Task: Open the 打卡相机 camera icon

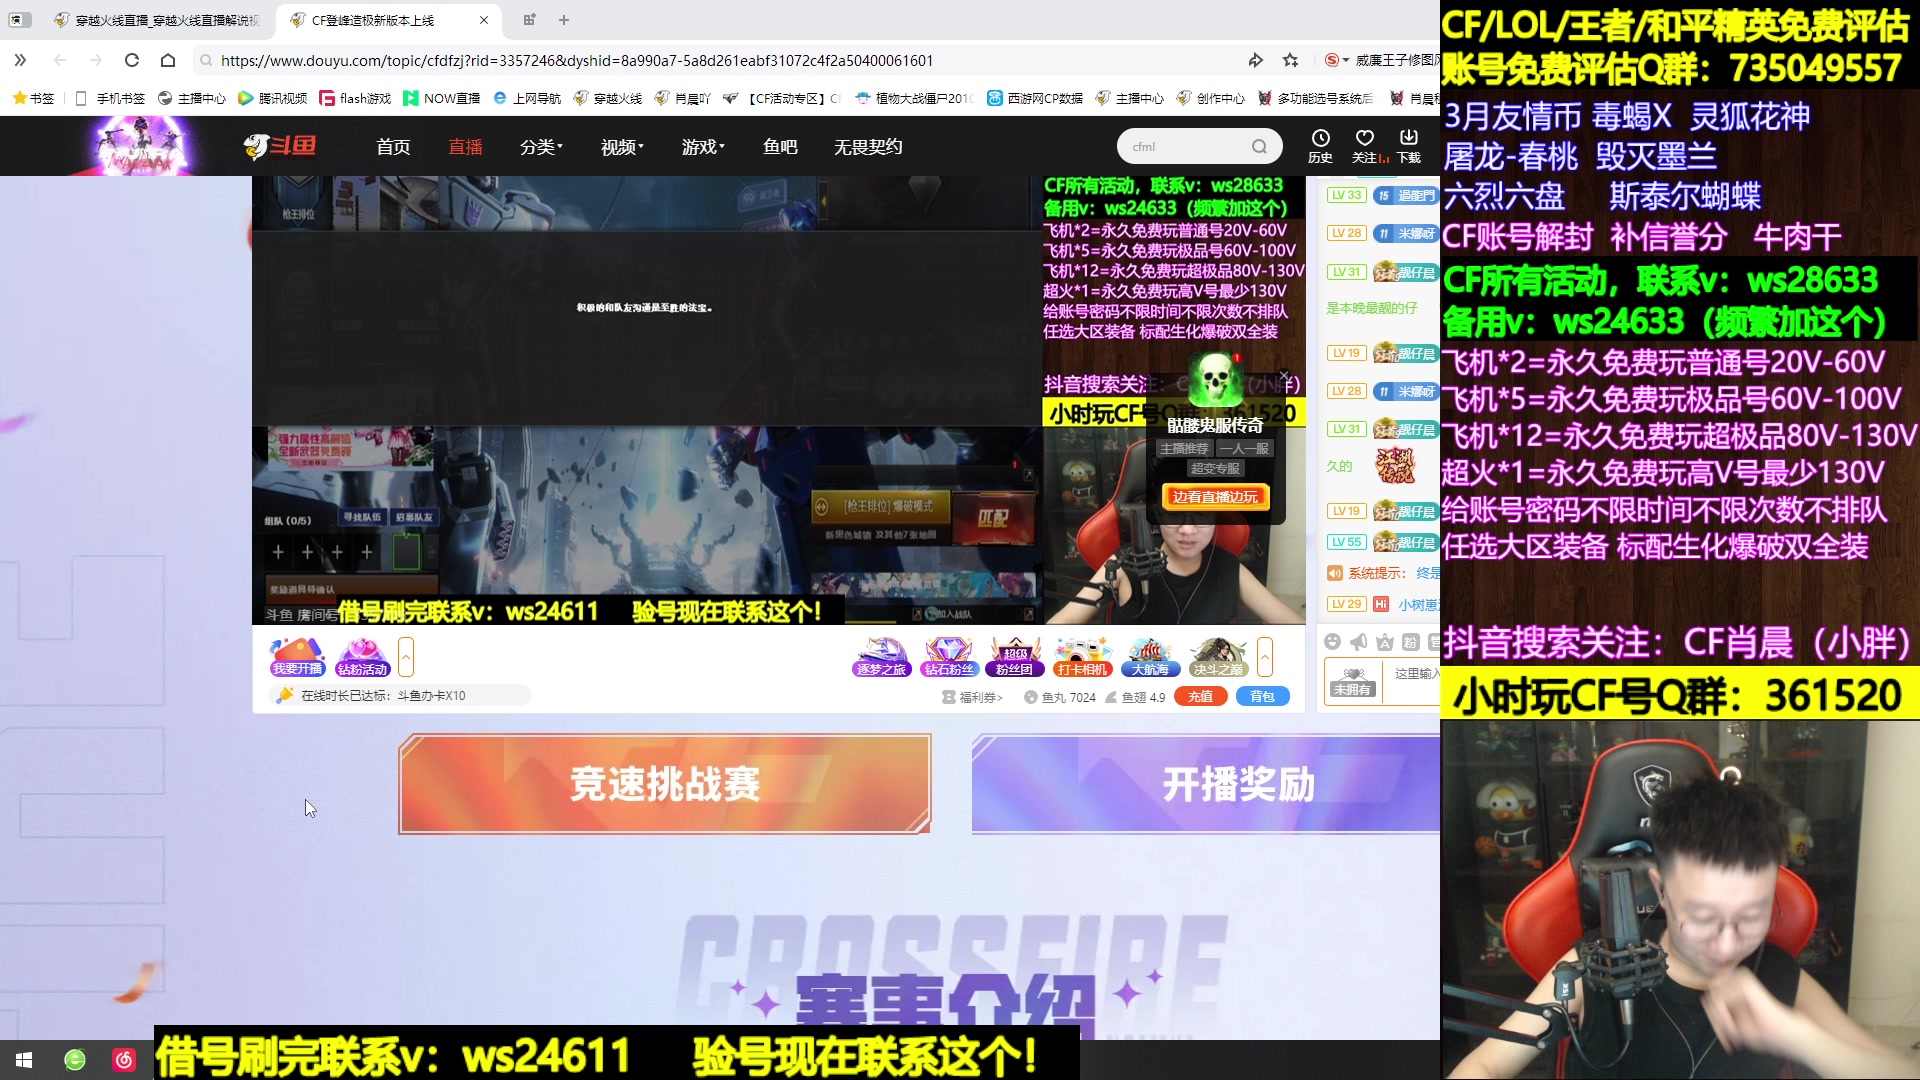Action: (x=1083, y=657)
